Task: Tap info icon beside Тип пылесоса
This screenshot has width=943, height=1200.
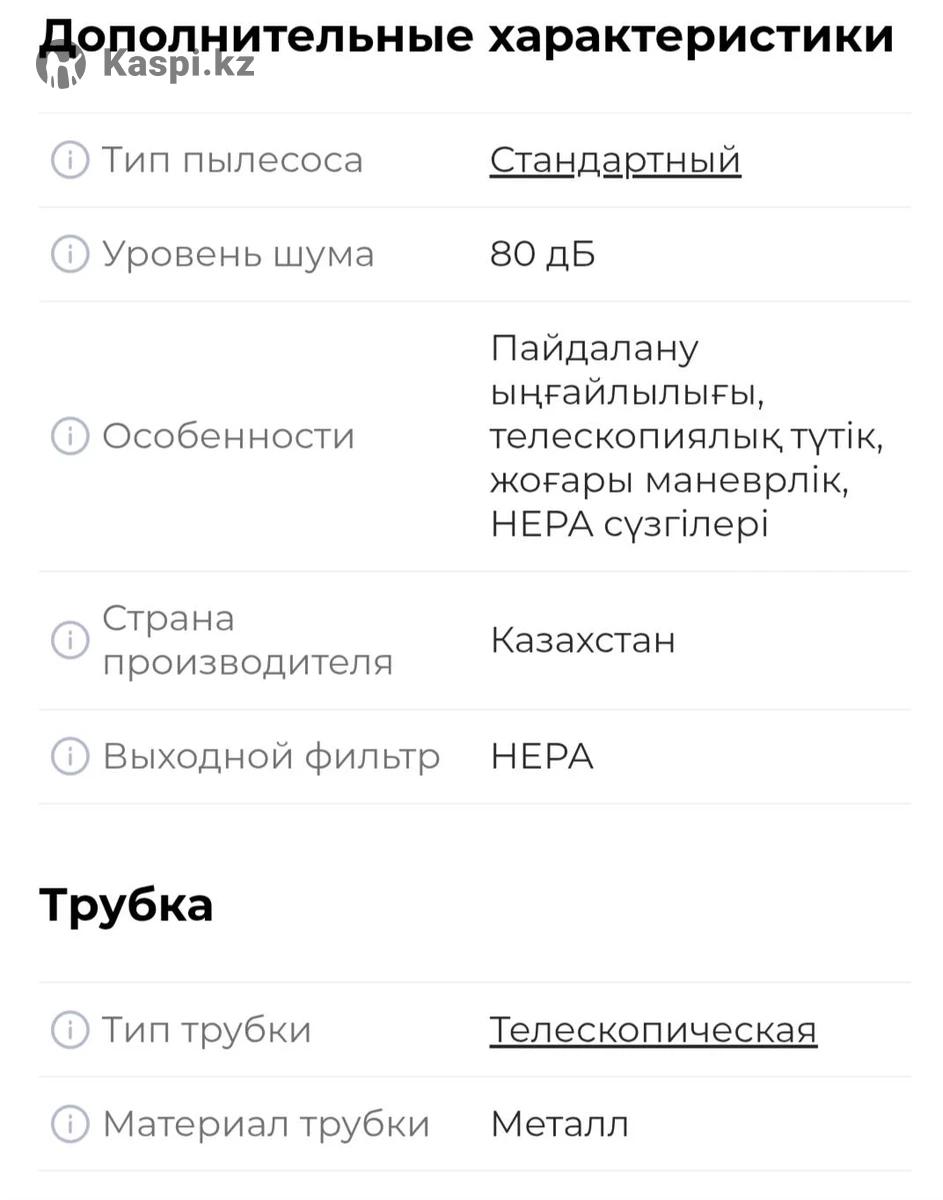Action: (x=69, y=160)
